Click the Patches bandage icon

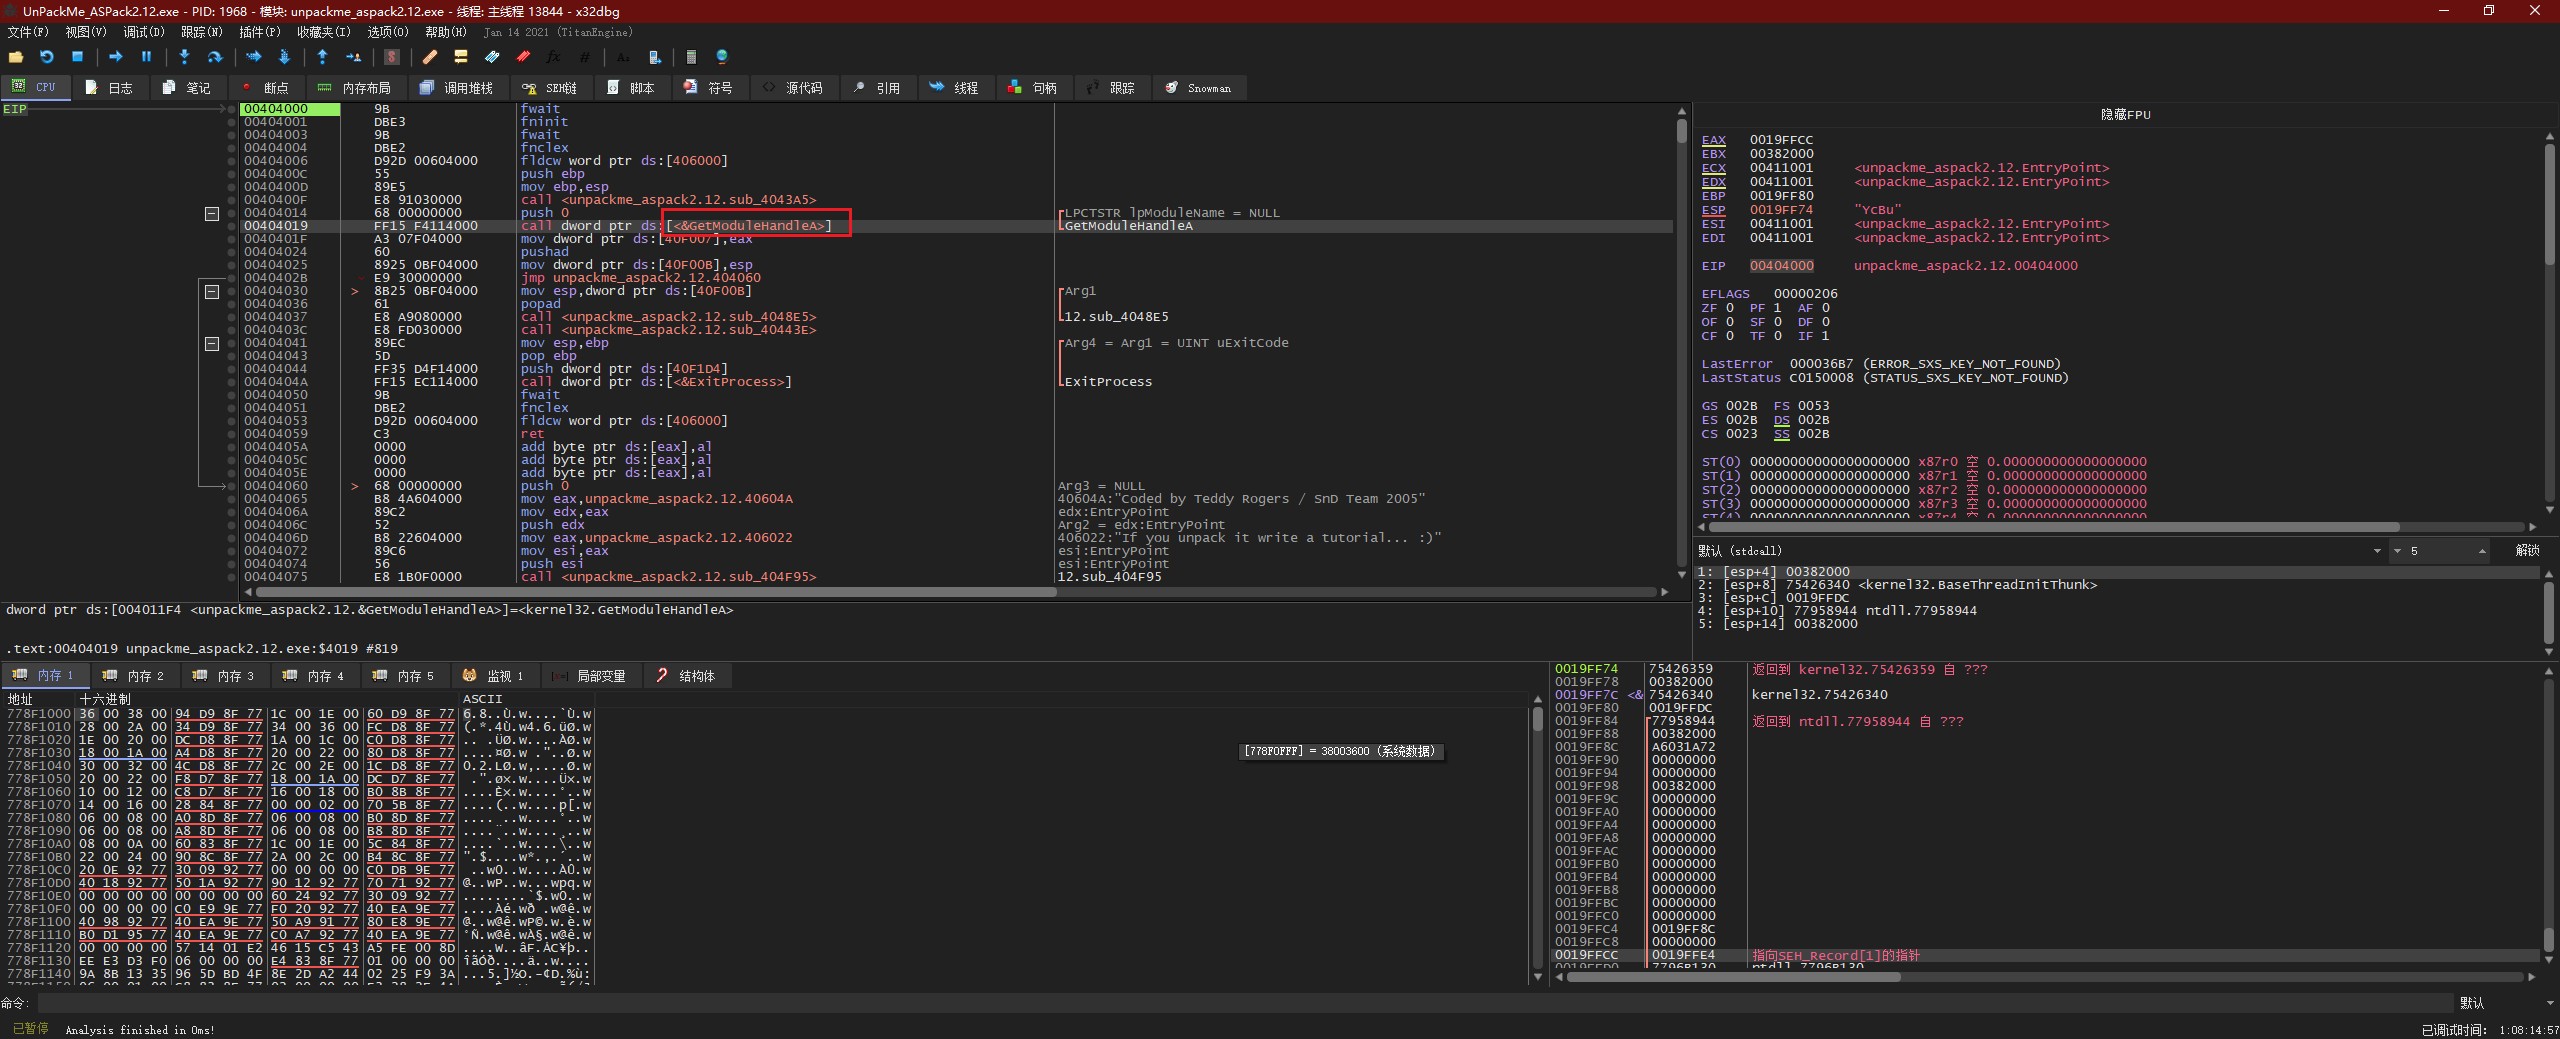pyautogui.click(x=430, y=57)
